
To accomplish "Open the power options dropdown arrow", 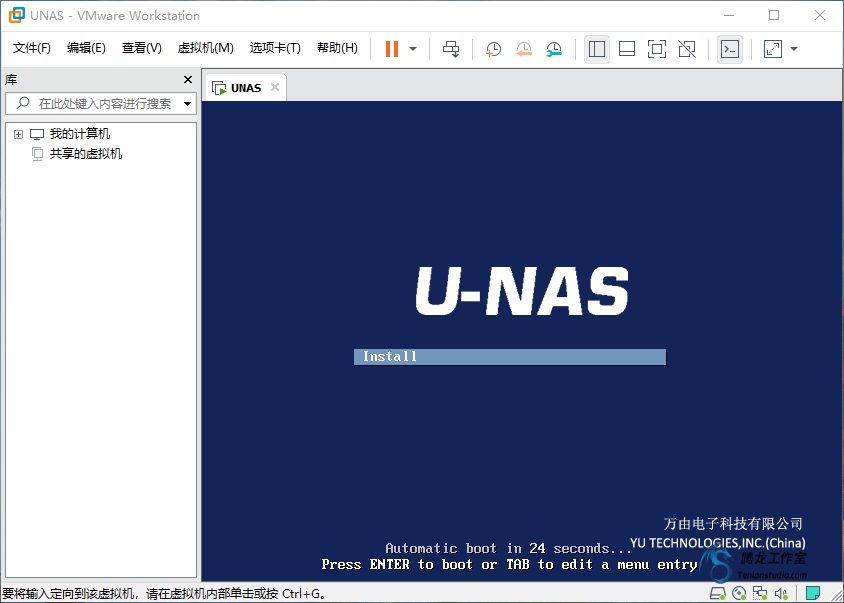I will [x=413, y=49].
